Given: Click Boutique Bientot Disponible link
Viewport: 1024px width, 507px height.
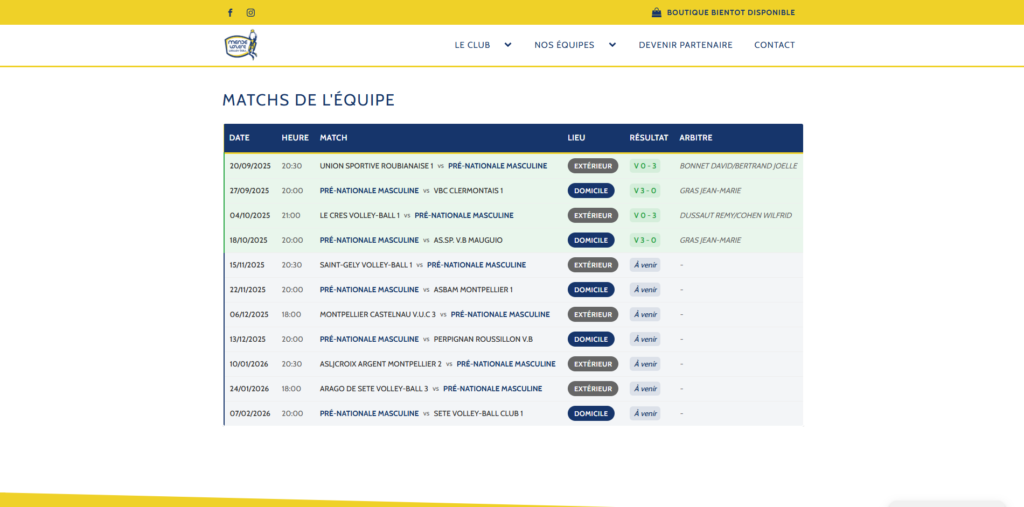Looking at the screenshot, I should 731,12.
